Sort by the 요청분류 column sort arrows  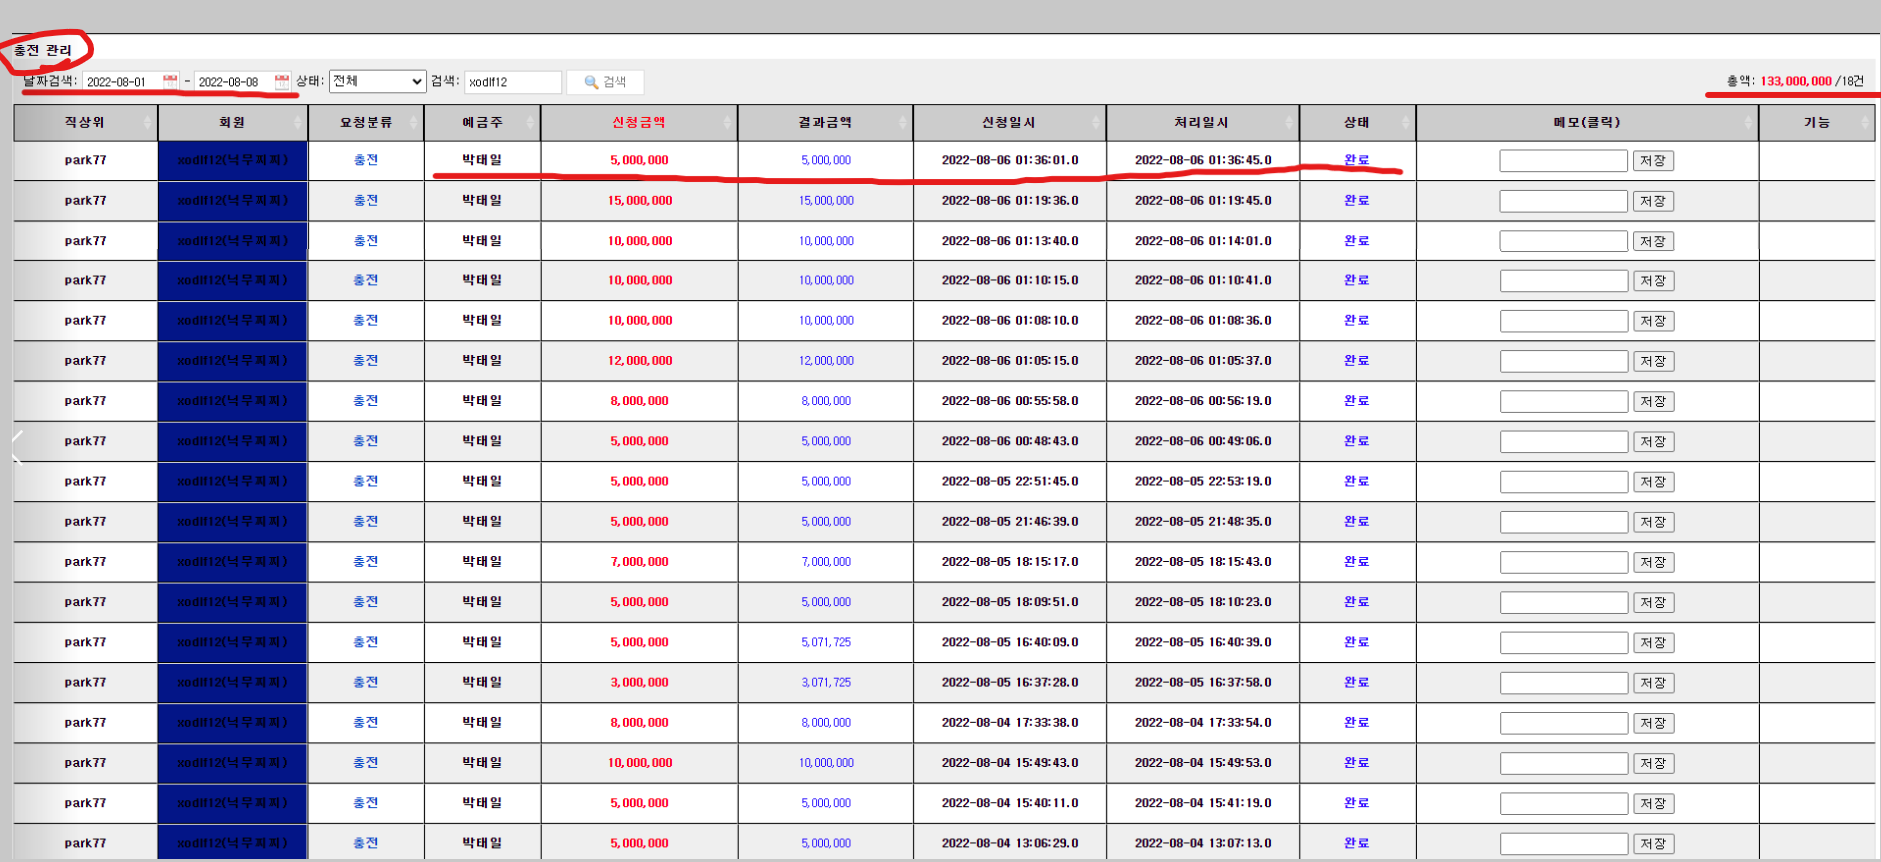point(414,122)
